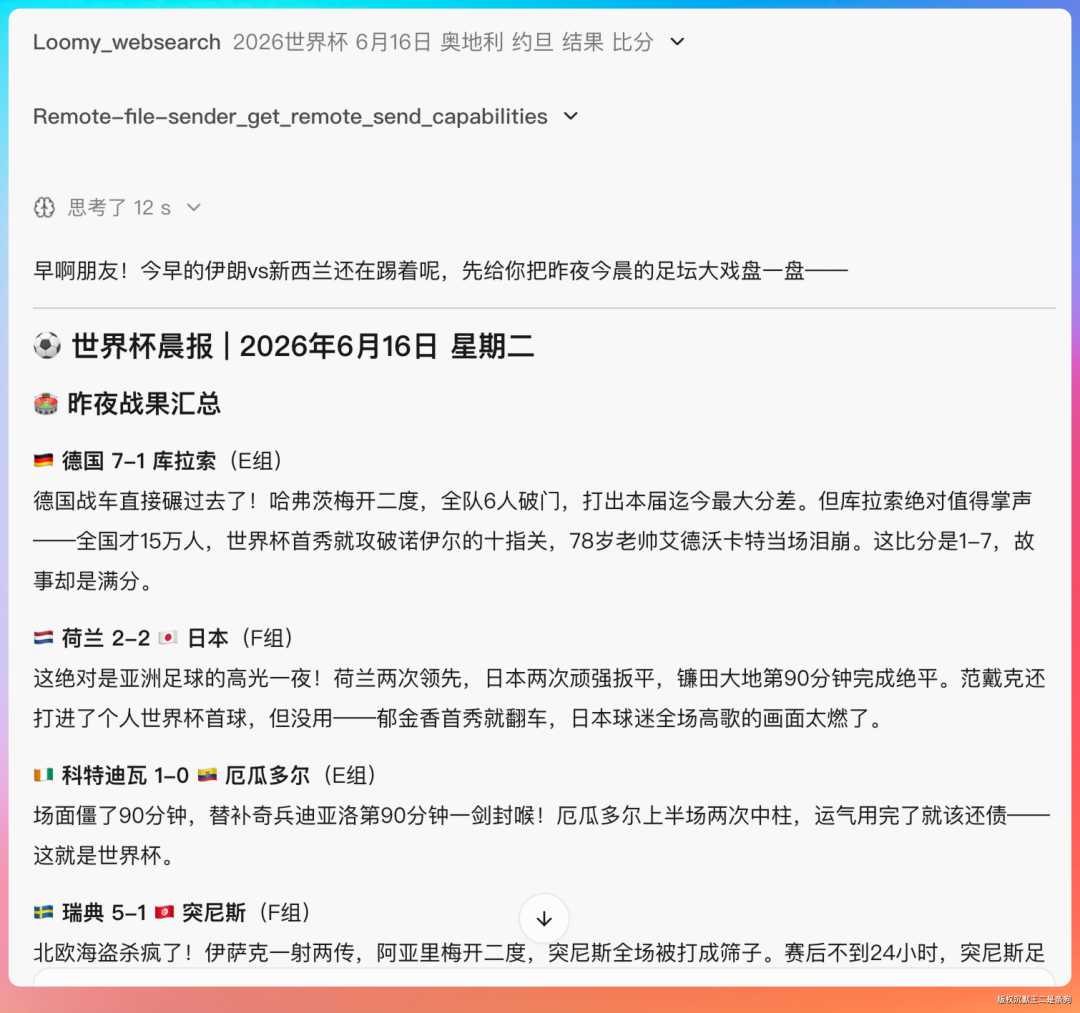Click the brain thinking icon

click(44, 207)
